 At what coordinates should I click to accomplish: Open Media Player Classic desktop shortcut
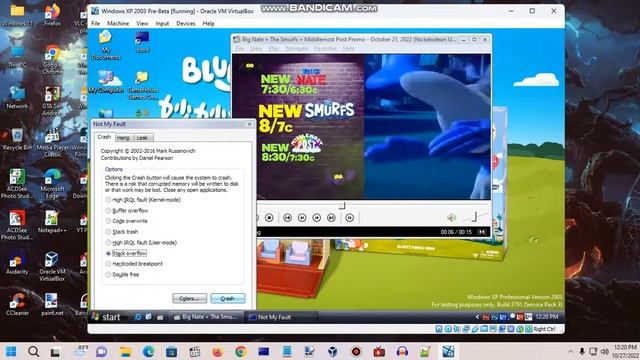pyautogui.click(x=52, y=143)
